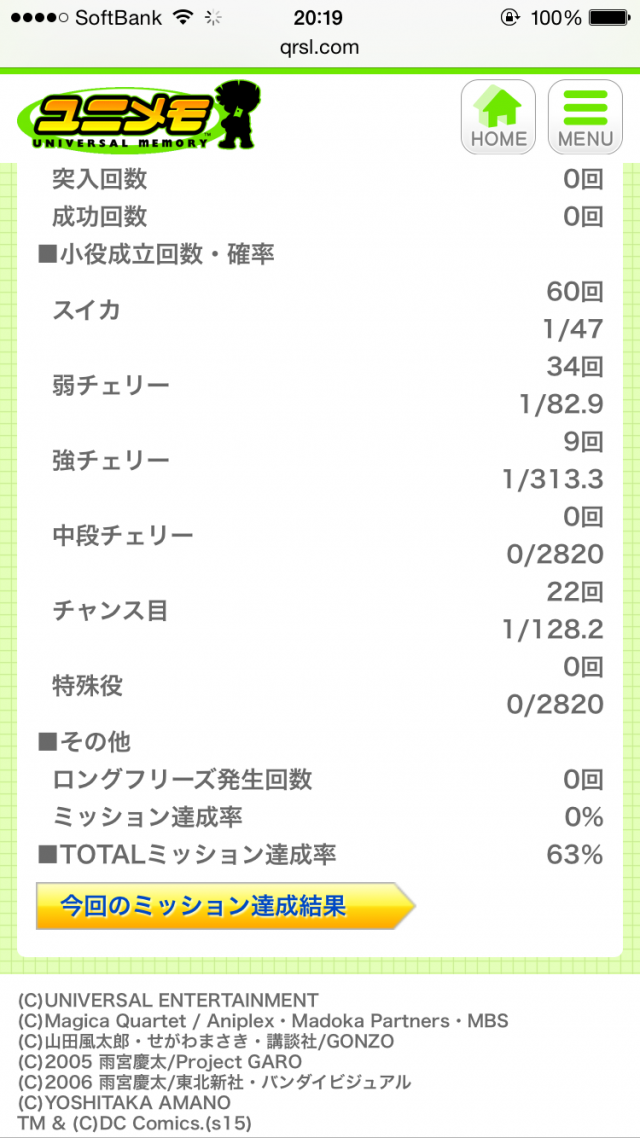The height and width of the screenshot is (1138, 640).
Task: Tap the (C)UNIVERSAL ENTERTAINMENT copyright text
Action: [x=168, y=1000]
